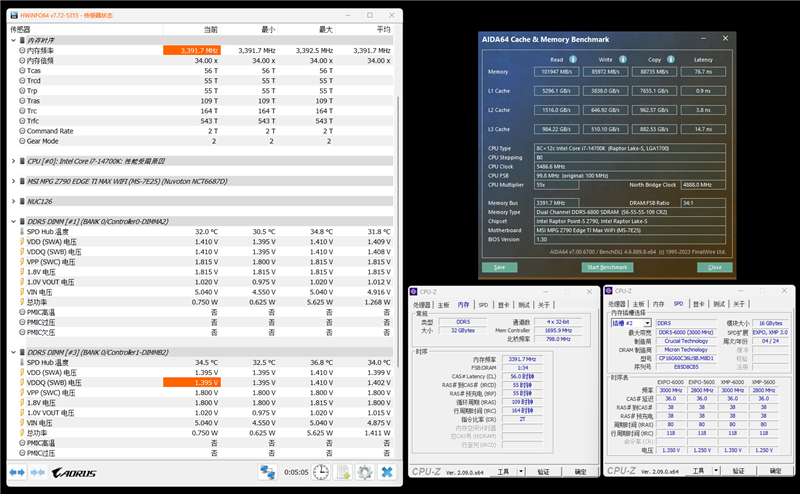The height and width of the screenshot is (494, 800).
Task: Select the highlighted 1.395 V VDDQ current value
Action: click(192, 382)
